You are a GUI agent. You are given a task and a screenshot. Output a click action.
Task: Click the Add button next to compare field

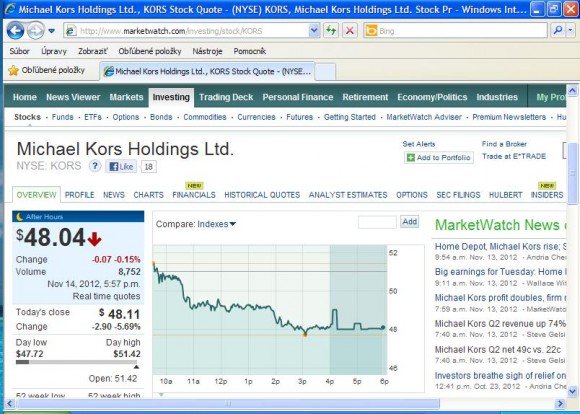(409, 222)
